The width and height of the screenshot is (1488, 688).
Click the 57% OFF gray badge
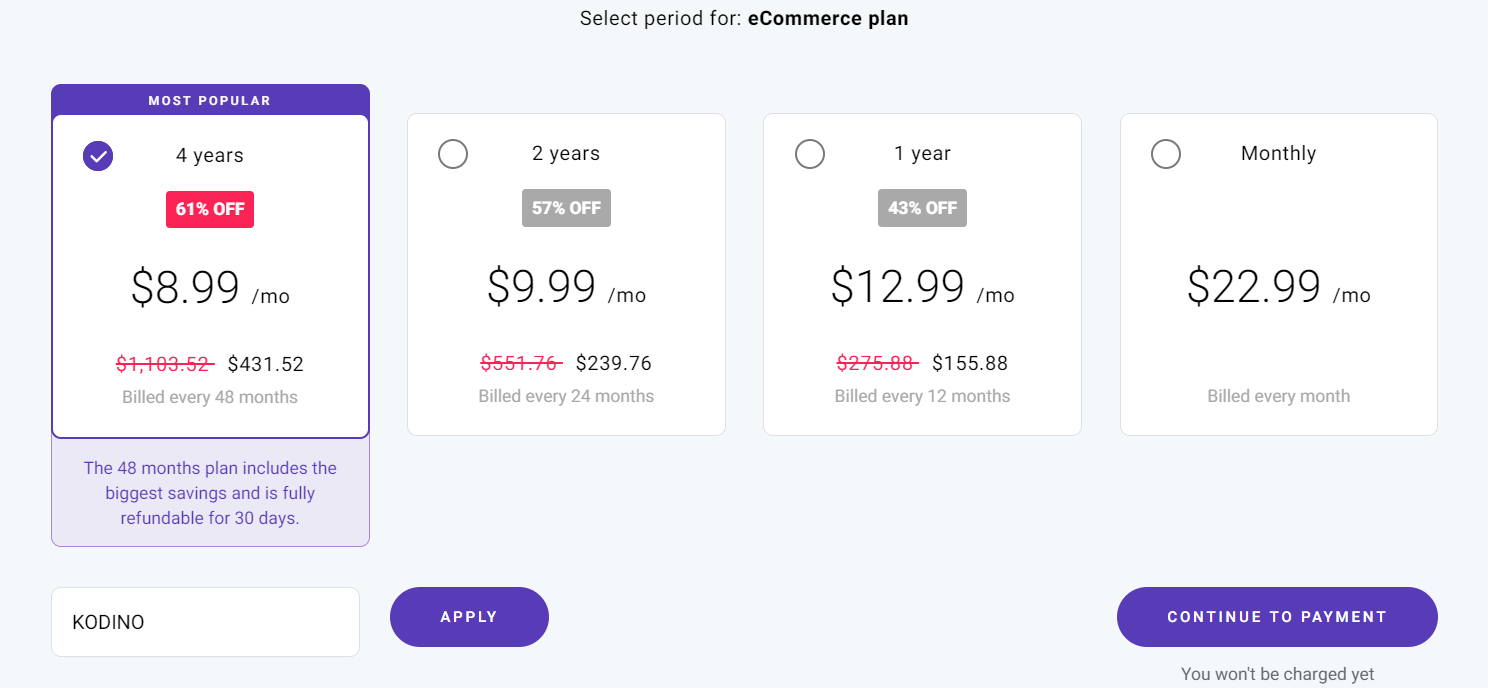click(566, 208)
